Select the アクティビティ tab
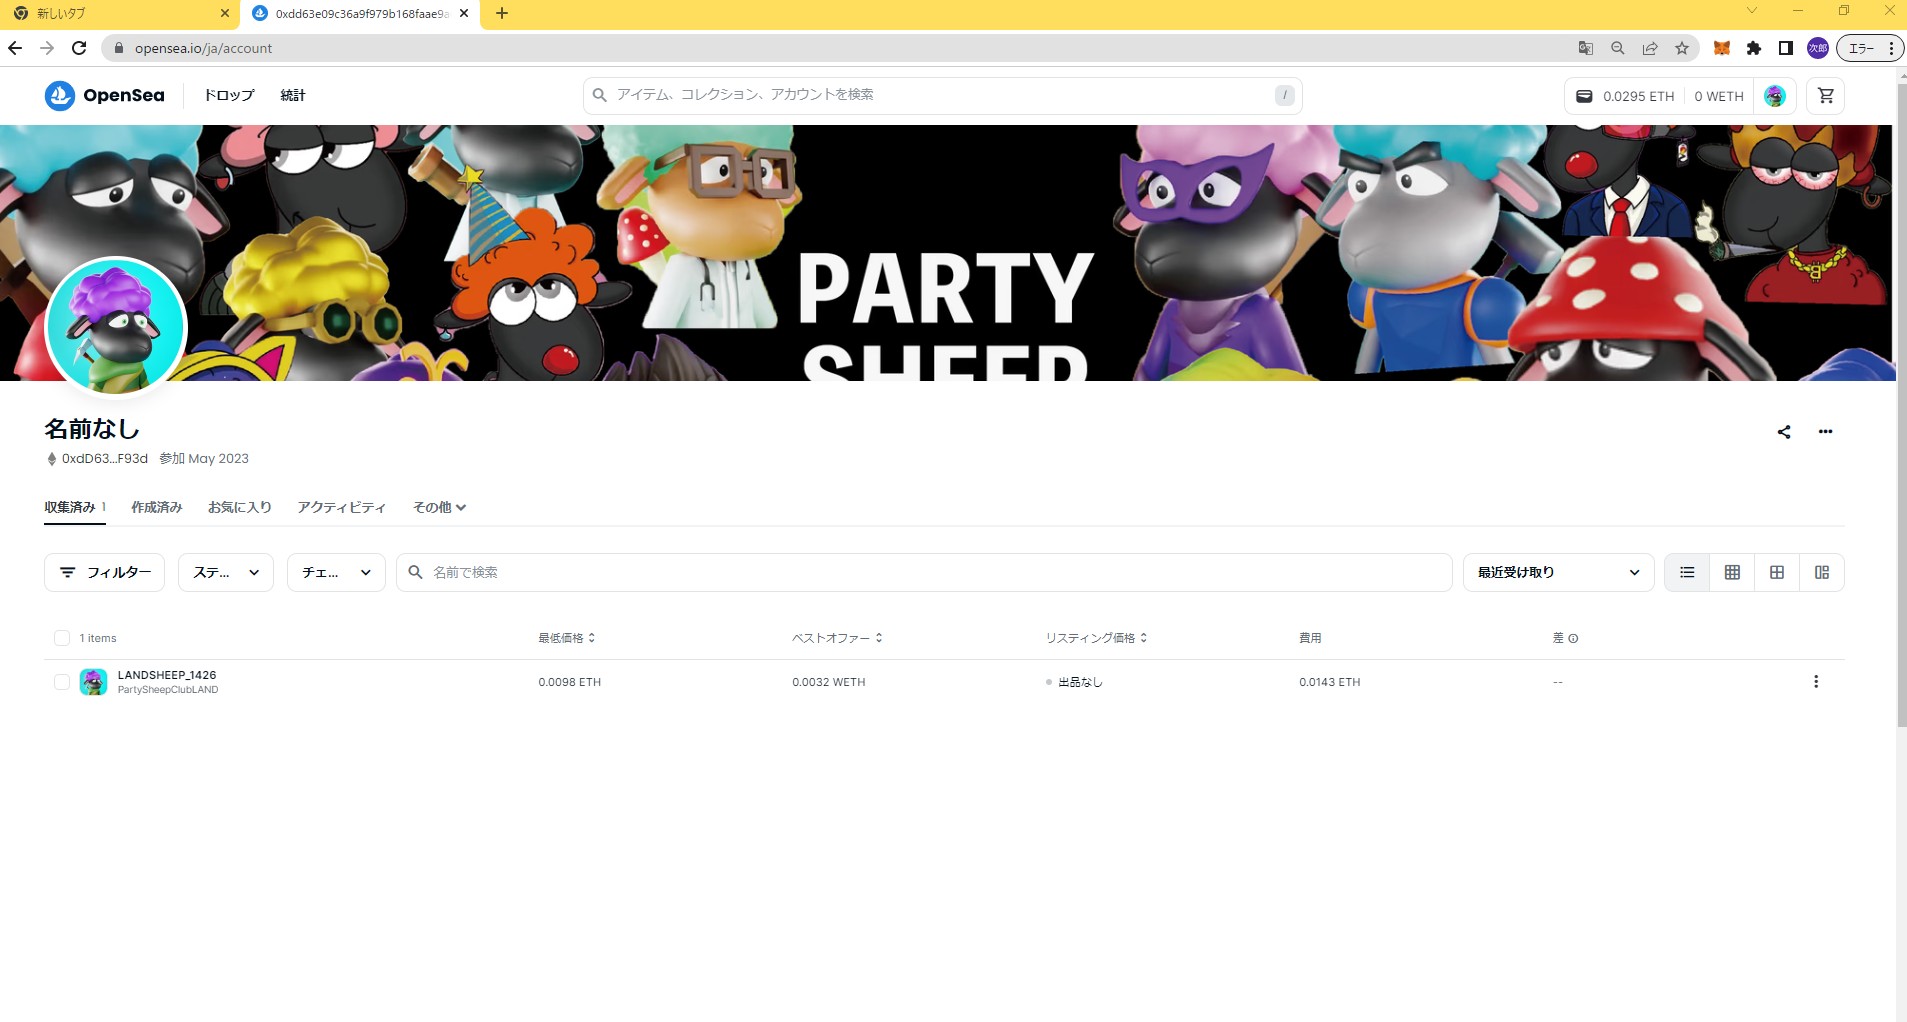This screenshot has height=1022, width=1907. 341,507
